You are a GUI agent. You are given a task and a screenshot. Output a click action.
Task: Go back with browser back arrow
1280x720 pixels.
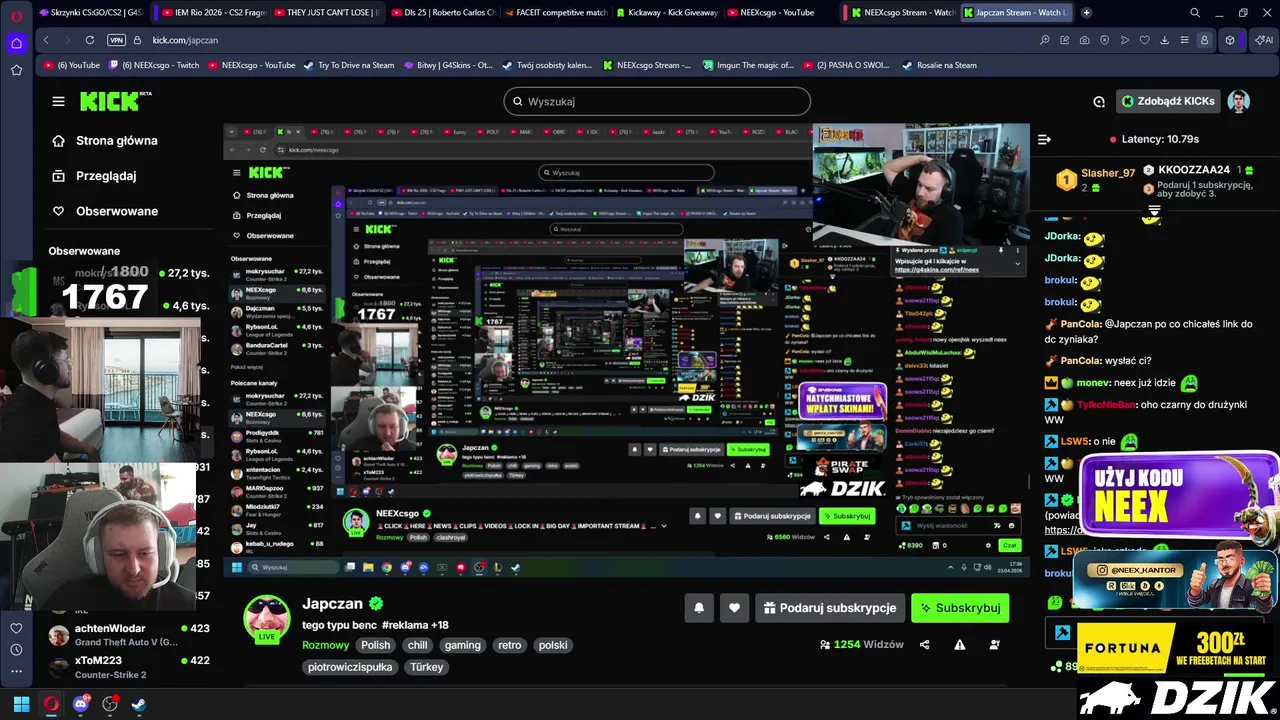point(46,40)
